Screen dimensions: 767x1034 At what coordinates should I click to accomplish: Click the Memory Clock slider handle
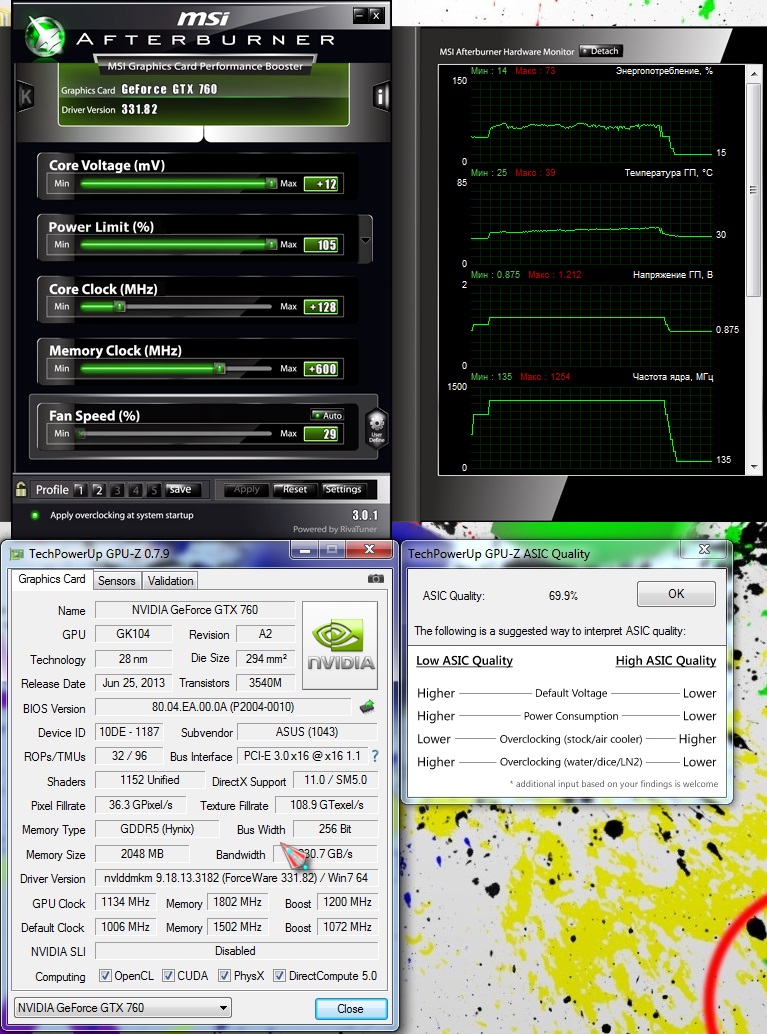[x=220, y=368]
